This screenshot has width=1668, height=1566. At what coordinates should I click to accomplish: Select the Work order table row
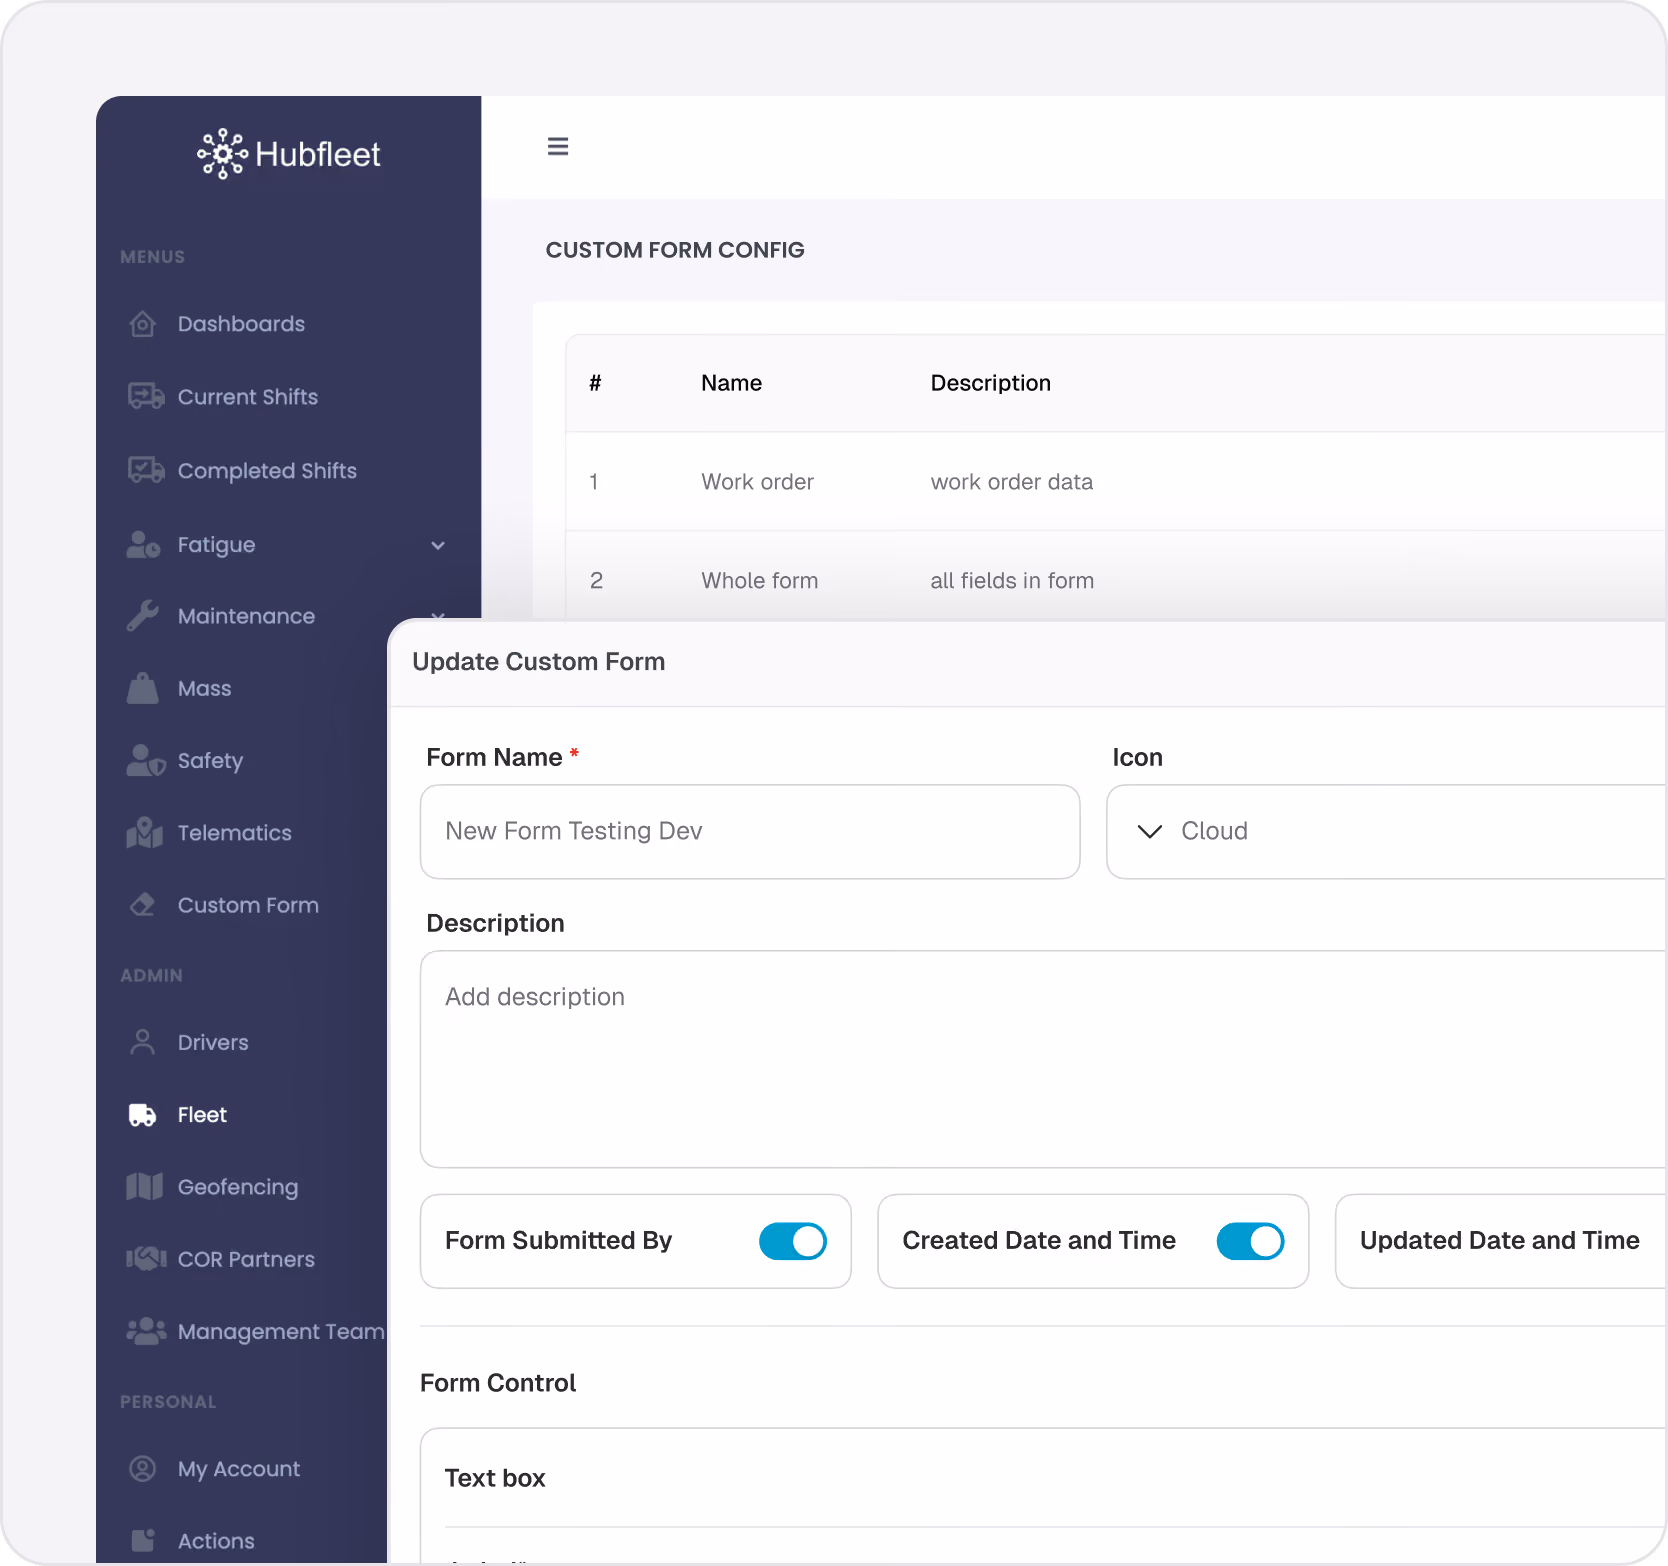pyautogui.click(x=1116, y=482)
